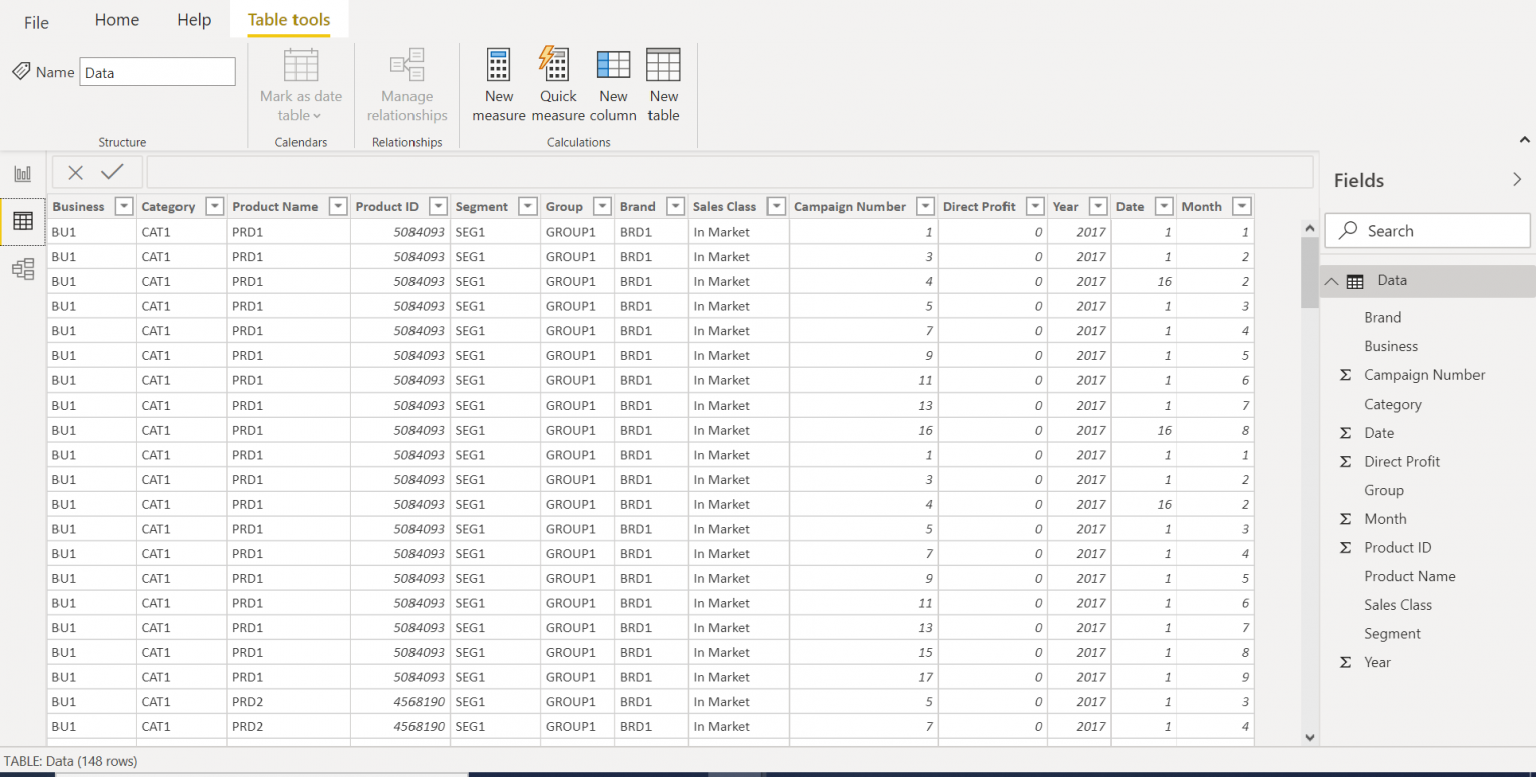Select the Quick measure tool

[x=557, y=83]
